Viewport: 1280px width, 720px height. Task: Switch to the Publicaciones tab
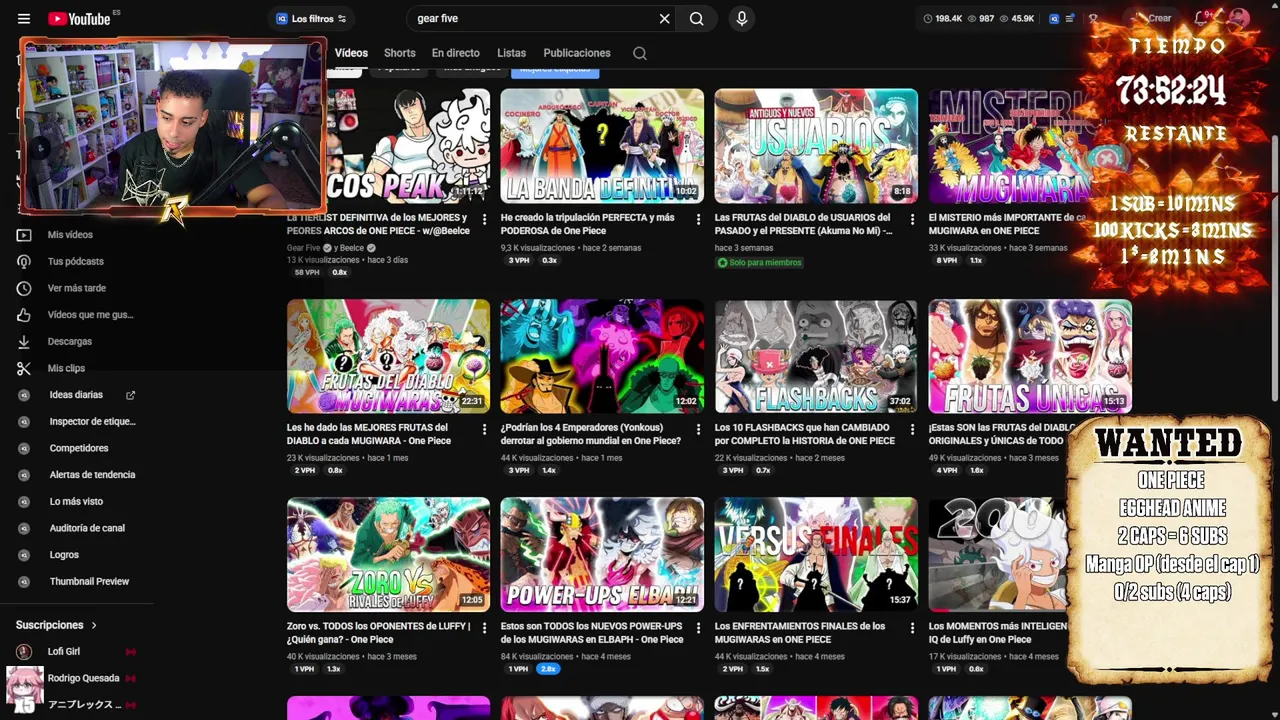(x=576, y=53)
